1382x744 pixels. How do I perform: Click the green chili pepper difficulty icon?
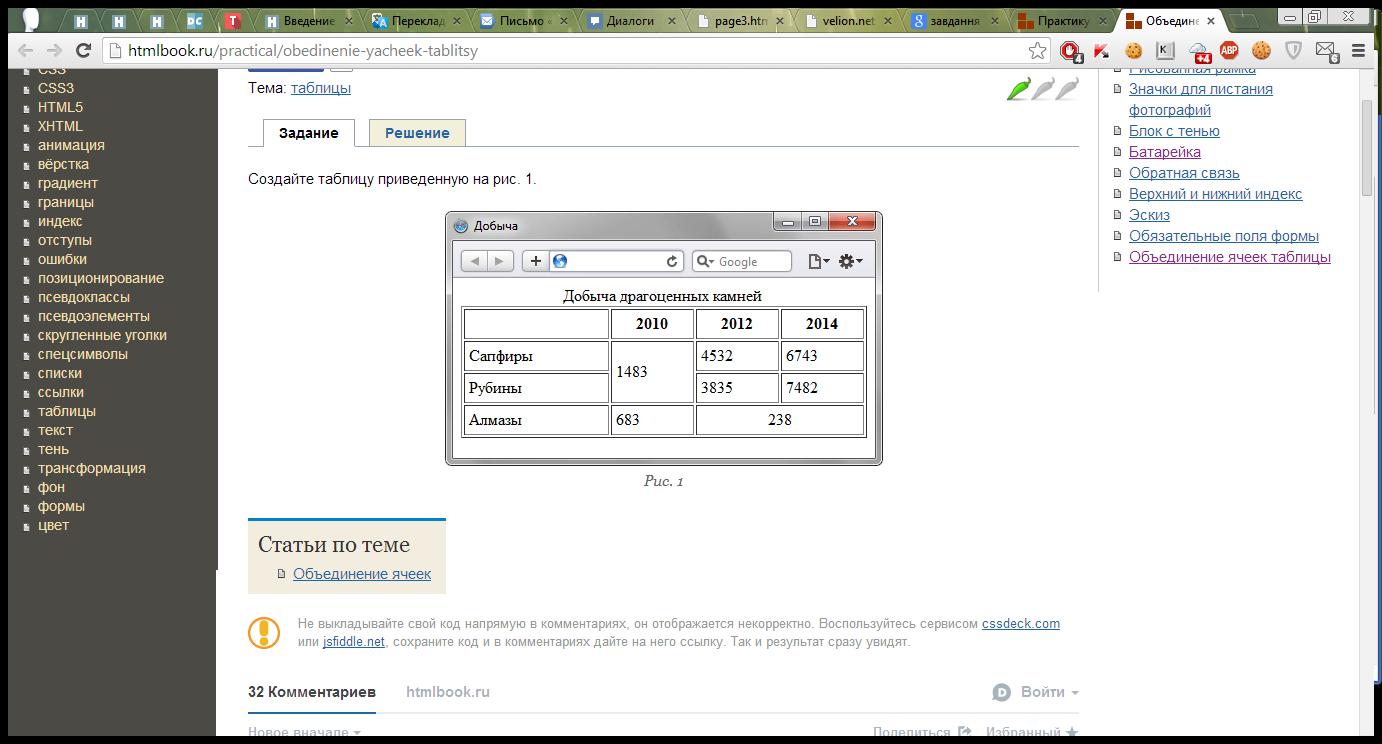(1018, 88)
